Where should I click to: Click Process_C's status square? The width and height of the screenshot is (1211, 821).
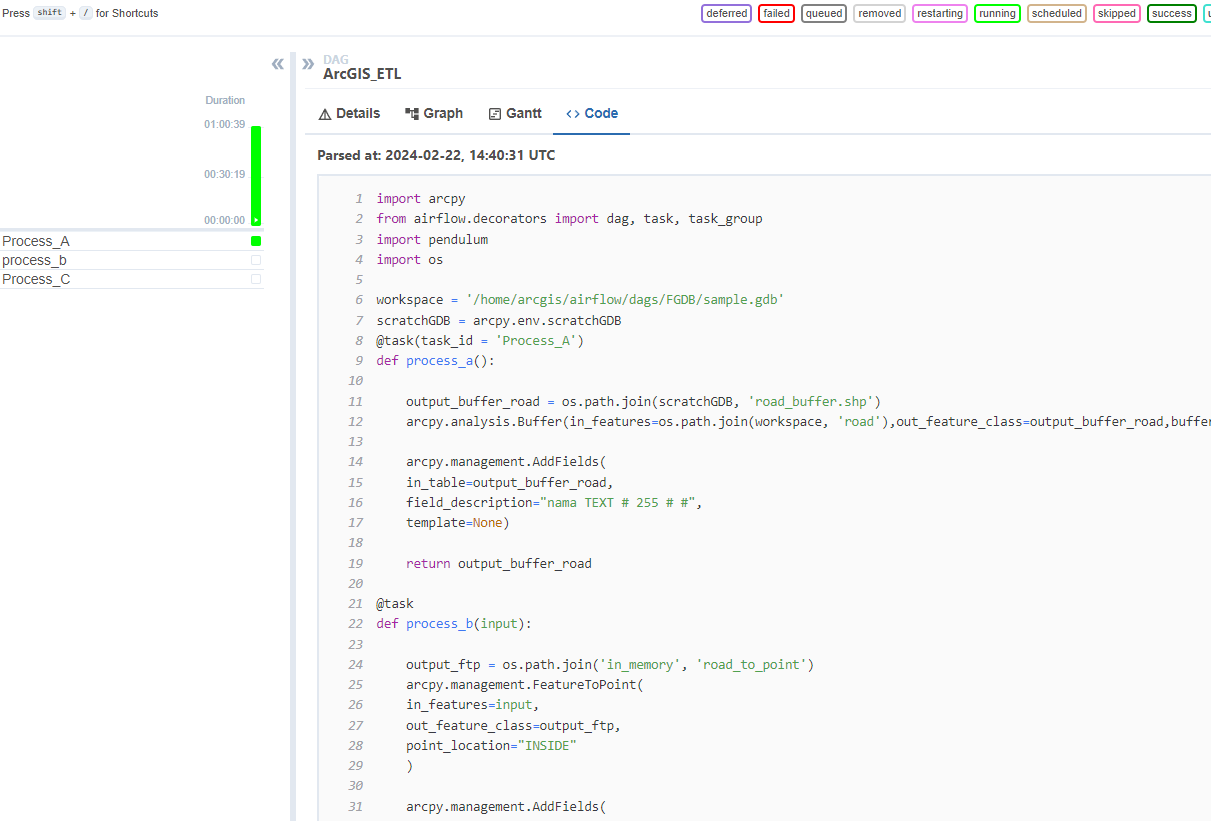pos(255,278)
